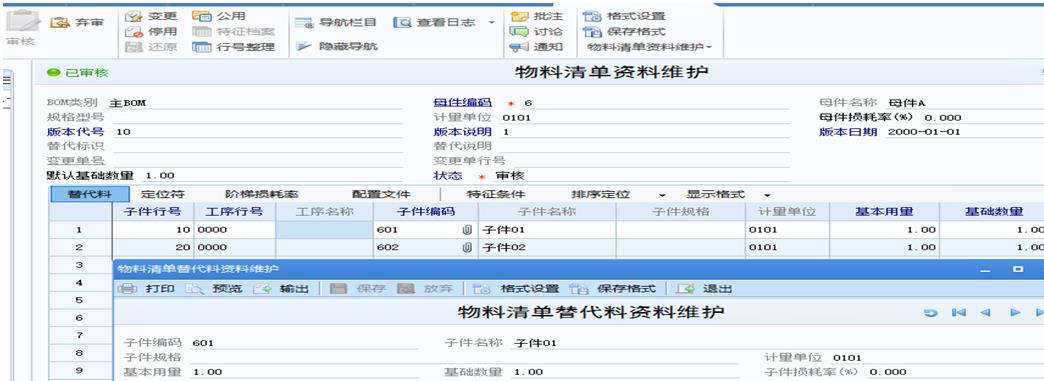This screenshot has height=381, width=1044.
Task: Click the 版本日期 field label
Action: pyautogui.click(x=848, y=132)
